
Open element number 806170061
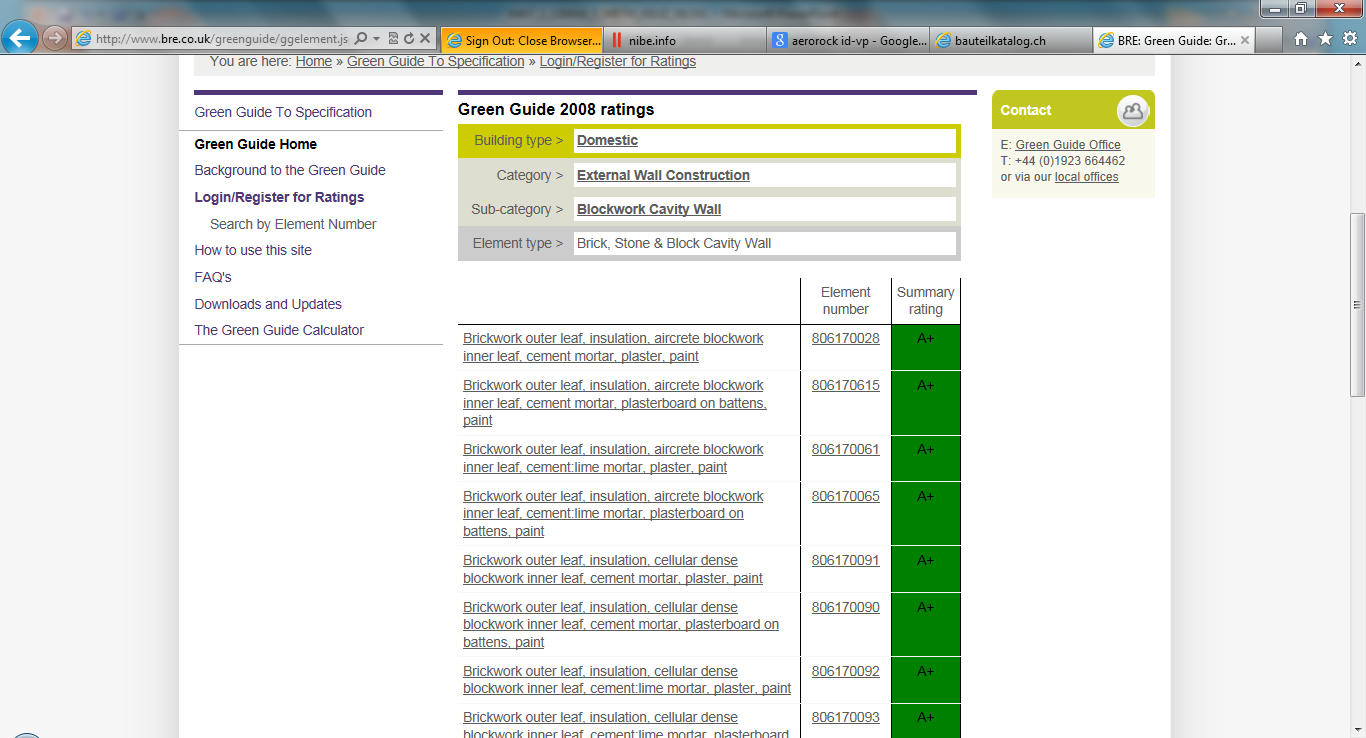point(846,449)
